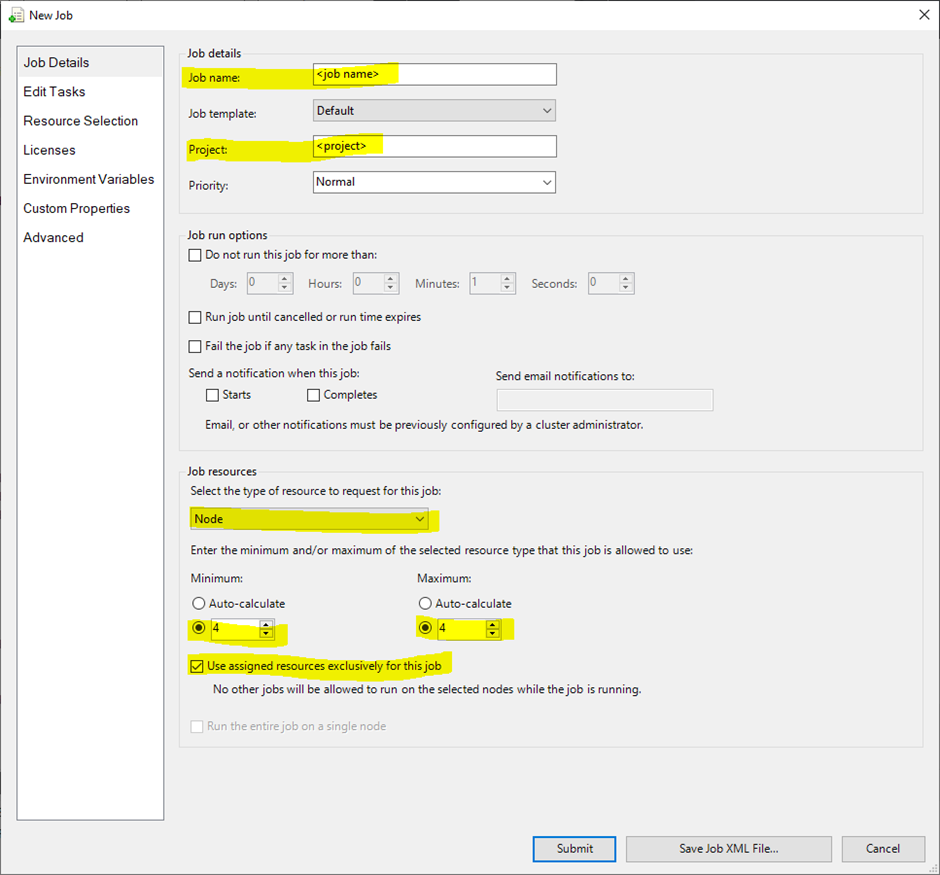Open the Job template dropdown
This screenshot has height=875, width=940.
point(435,110)
